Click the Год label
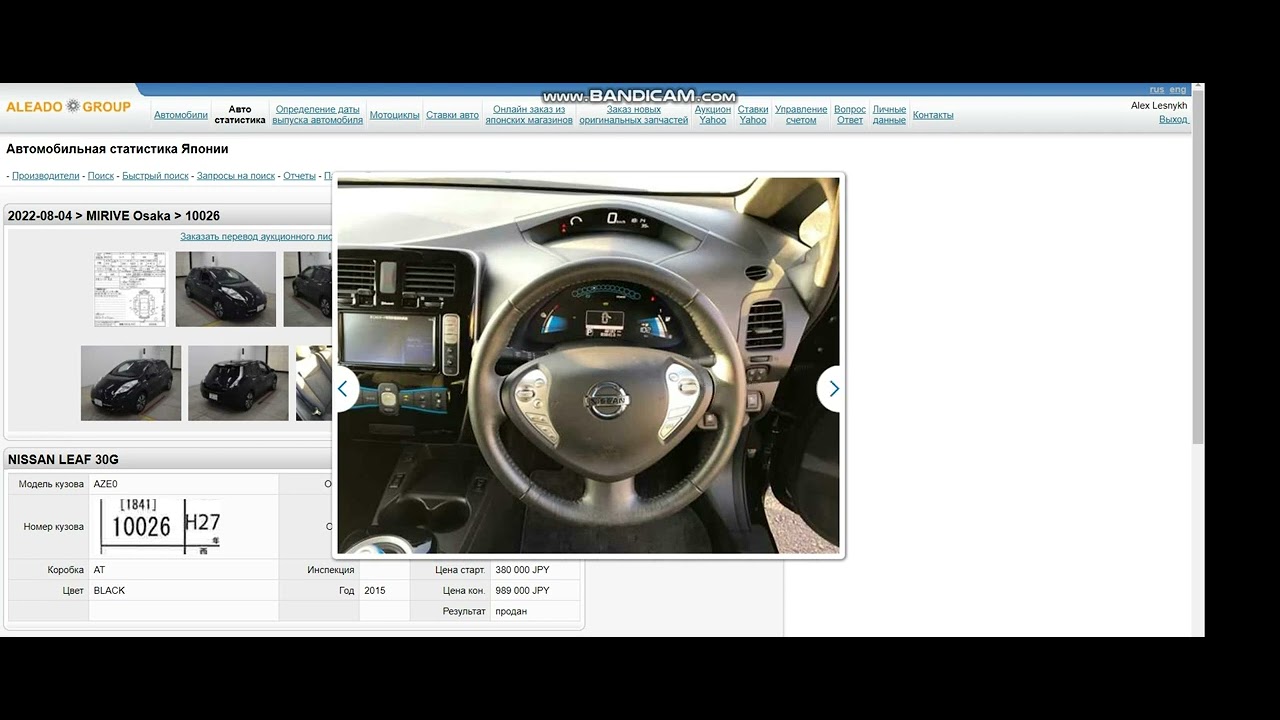This screenshot has height=720, width=1280. click(x=347, y=591)
